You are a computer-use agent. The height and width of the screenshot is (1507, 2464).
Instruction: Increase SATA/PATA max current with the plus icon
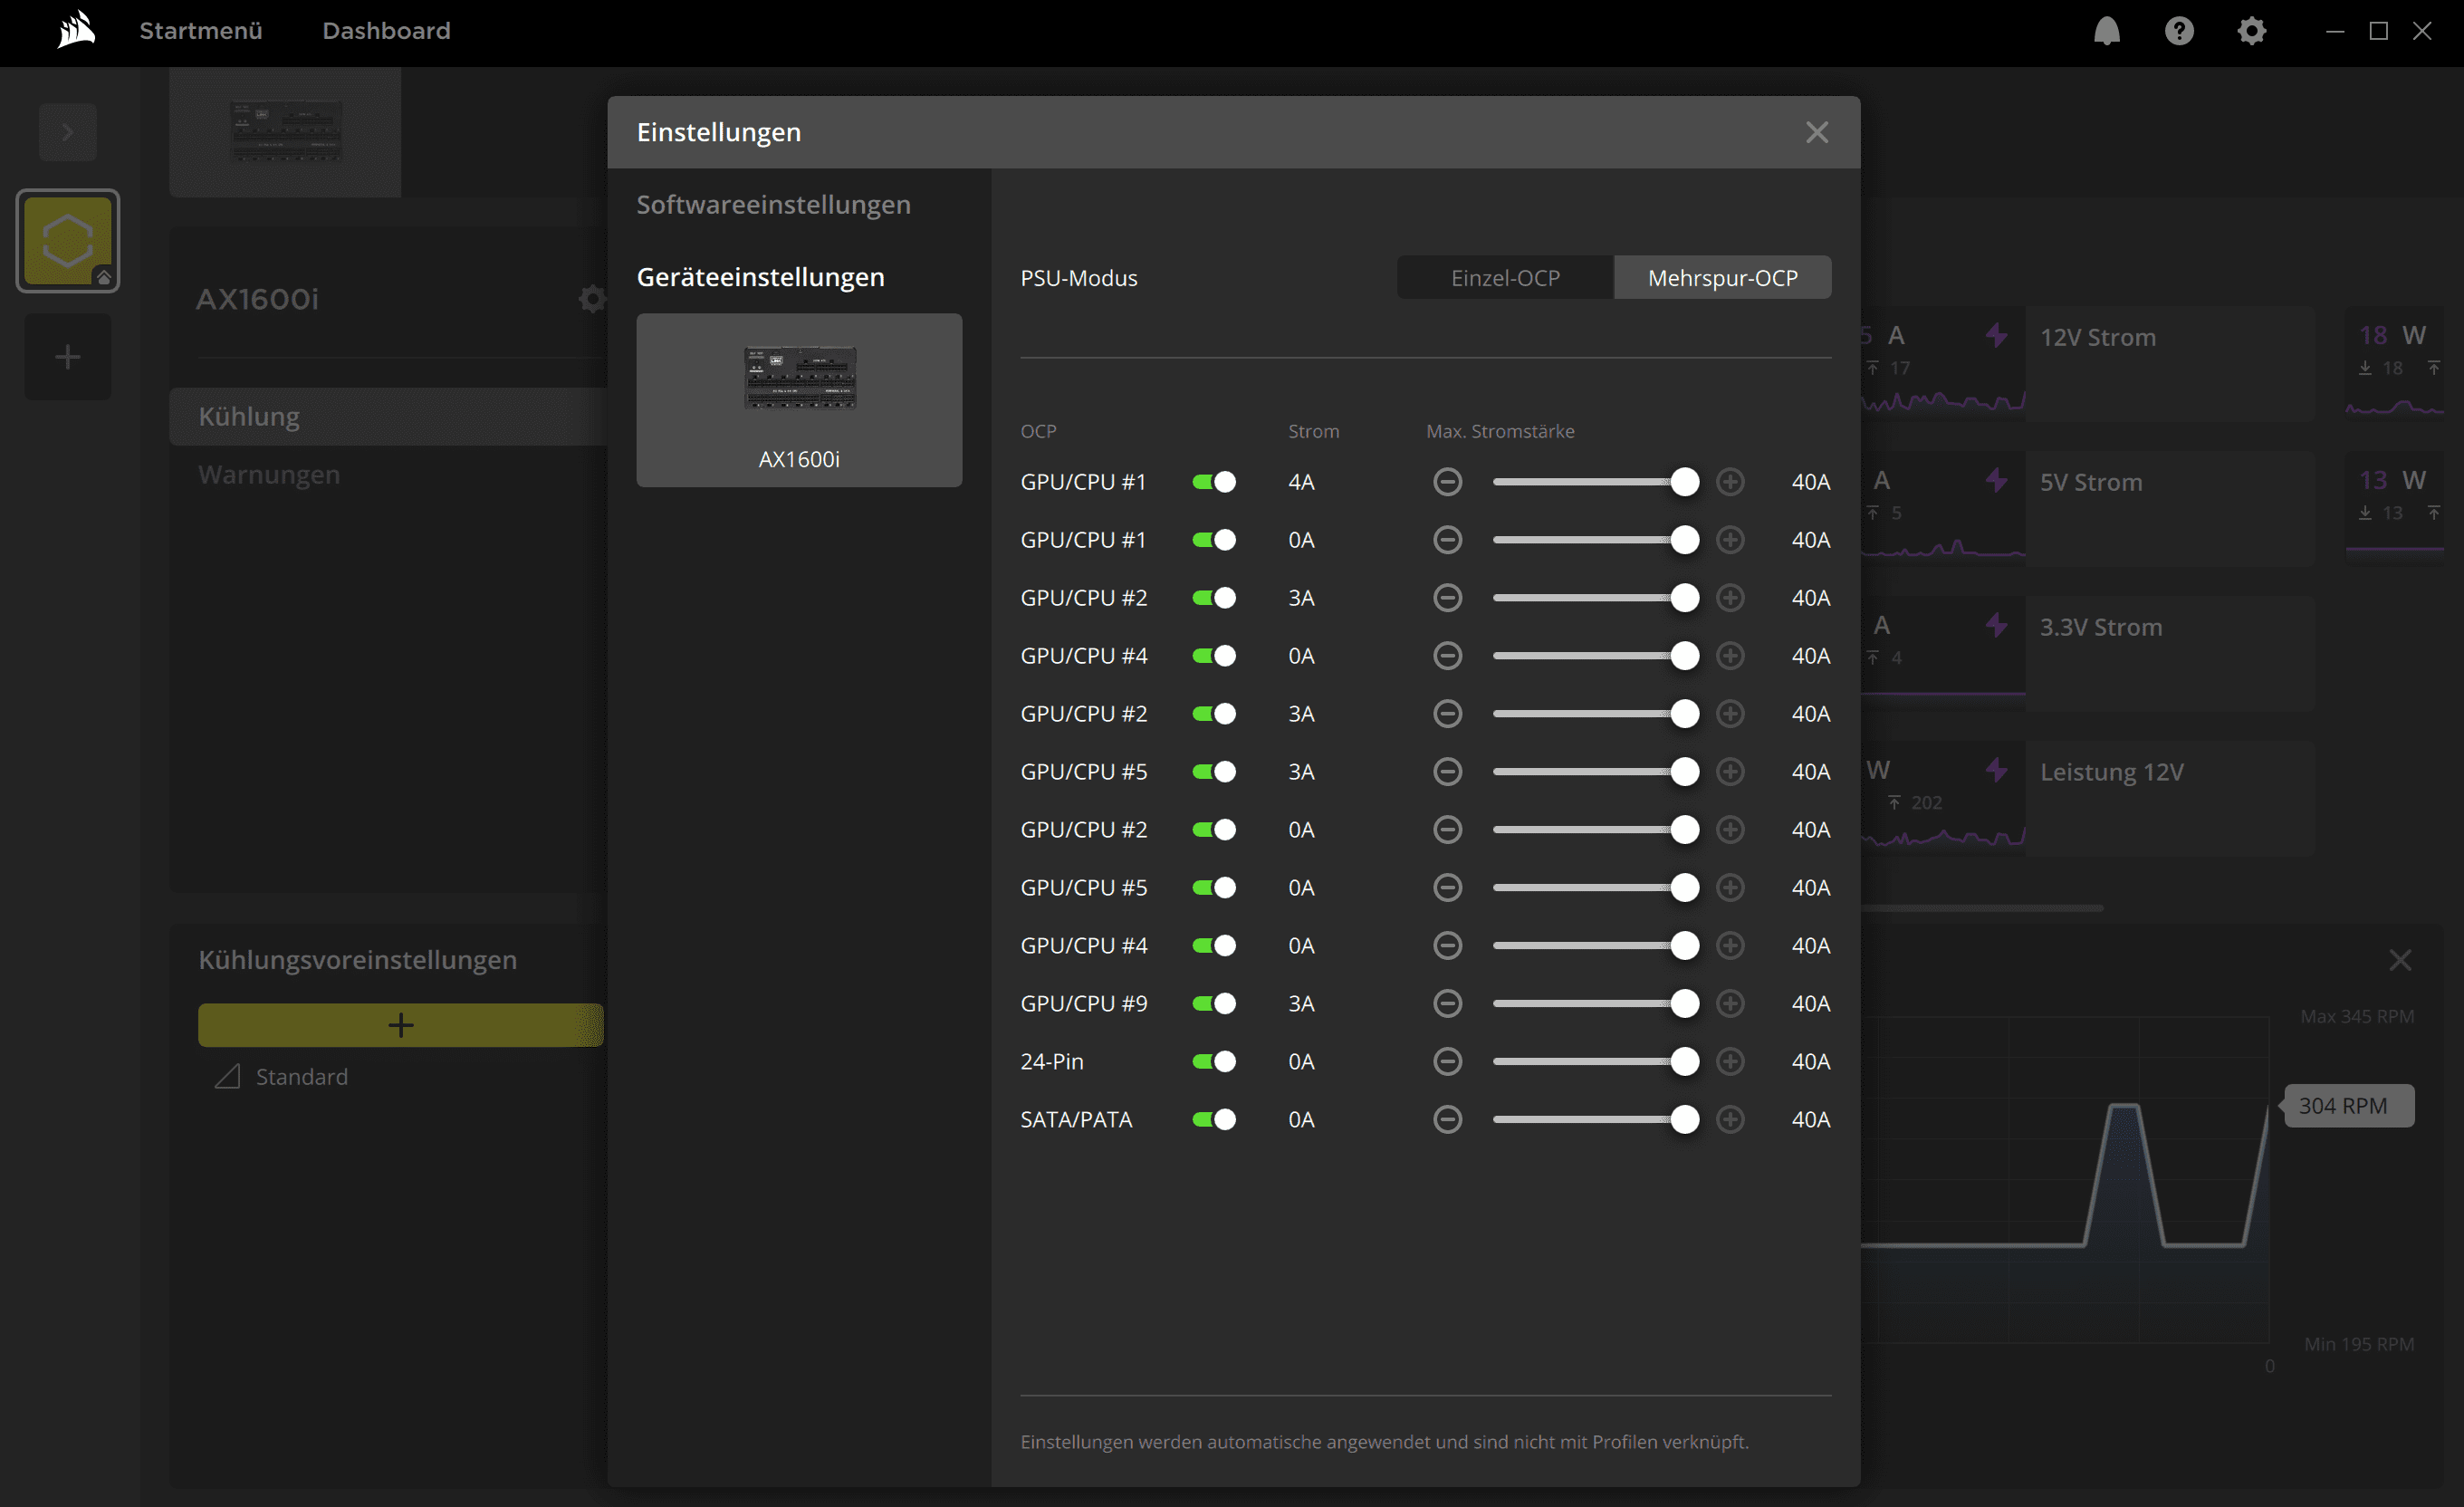[1730, 1119]
